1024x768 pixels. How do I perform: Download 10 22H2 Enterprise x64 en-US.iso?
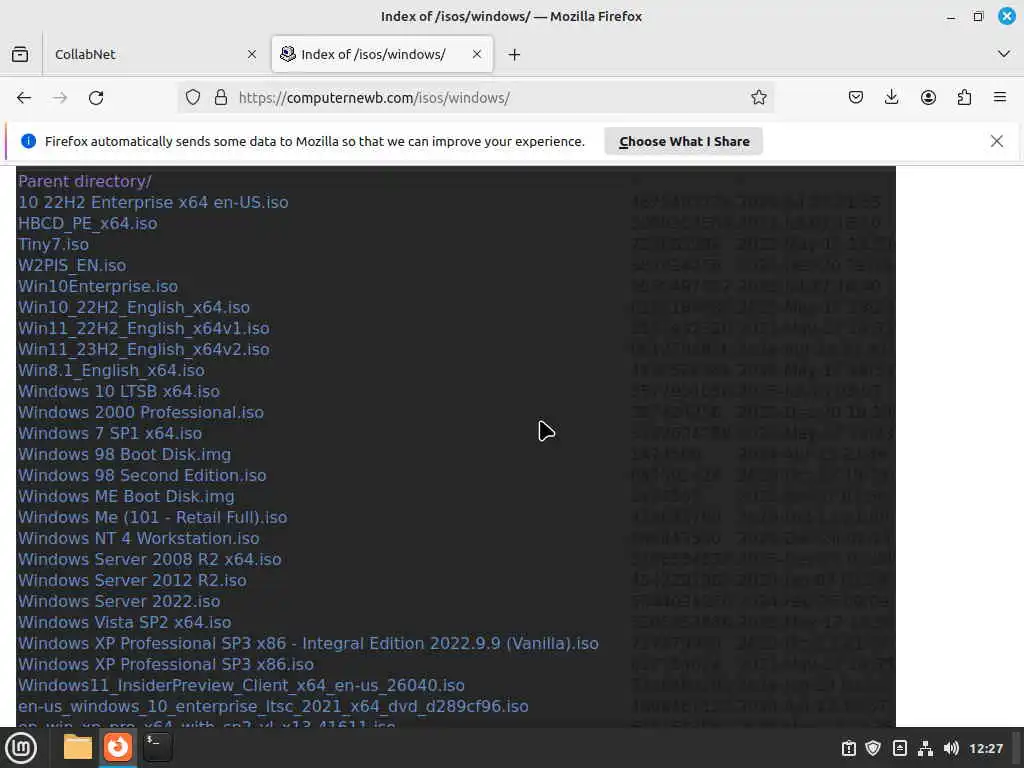tap(153, 202)
